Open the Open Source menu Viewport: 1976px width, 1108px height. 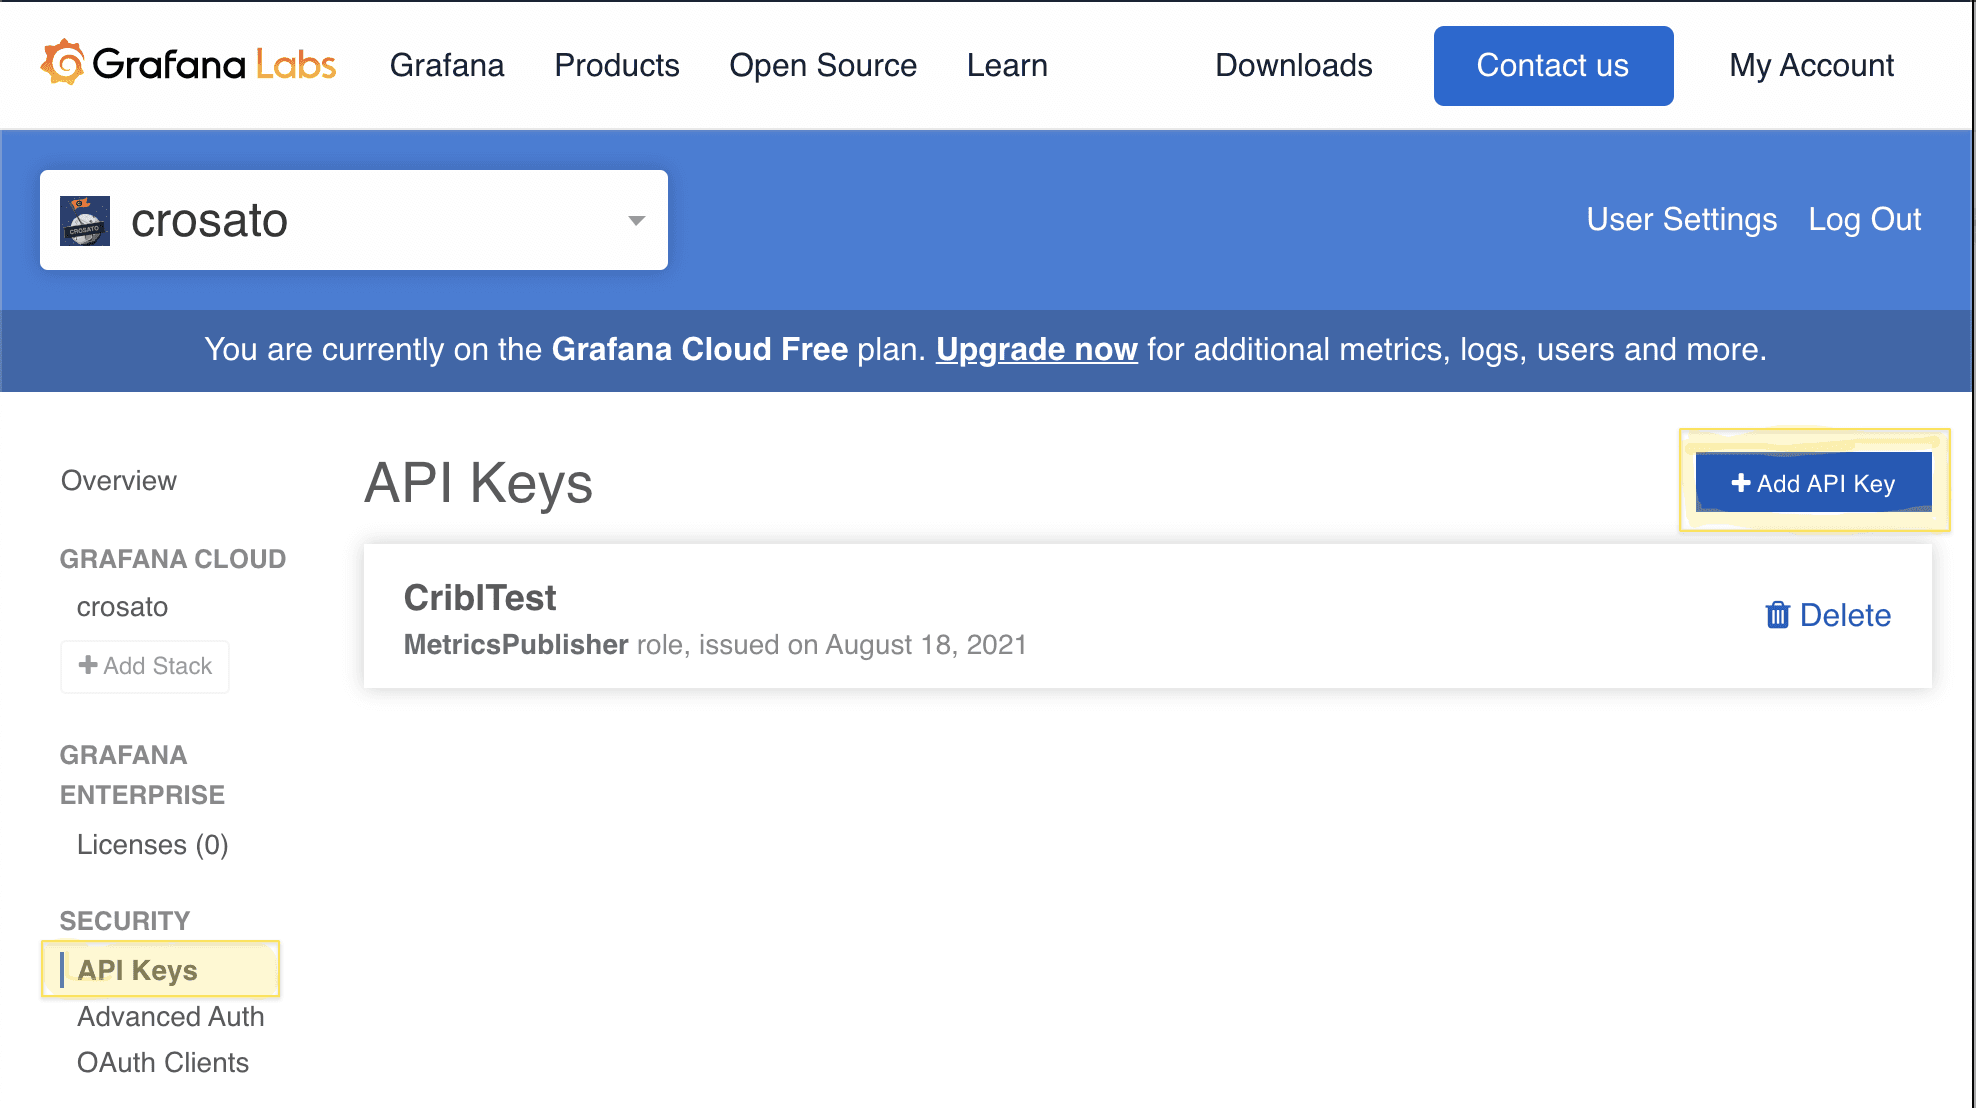(x=823, y=65)
